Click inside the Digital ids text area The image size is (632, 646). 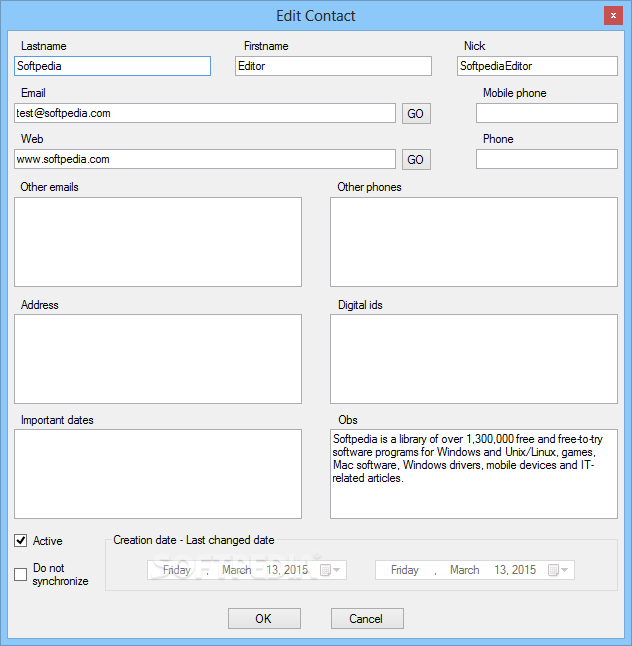coord(474,359)
